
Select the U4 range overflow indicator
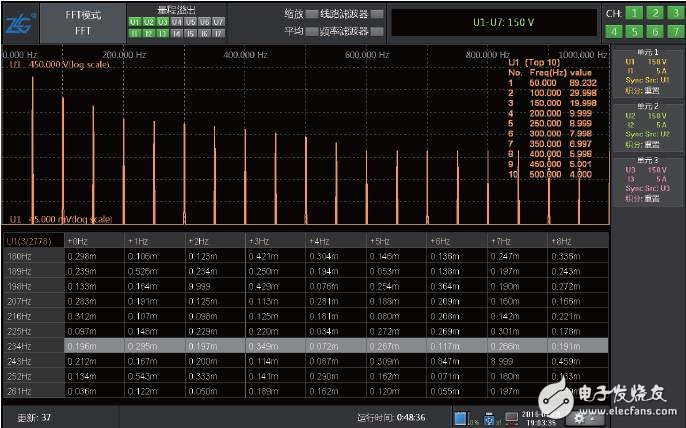(177, 22)
